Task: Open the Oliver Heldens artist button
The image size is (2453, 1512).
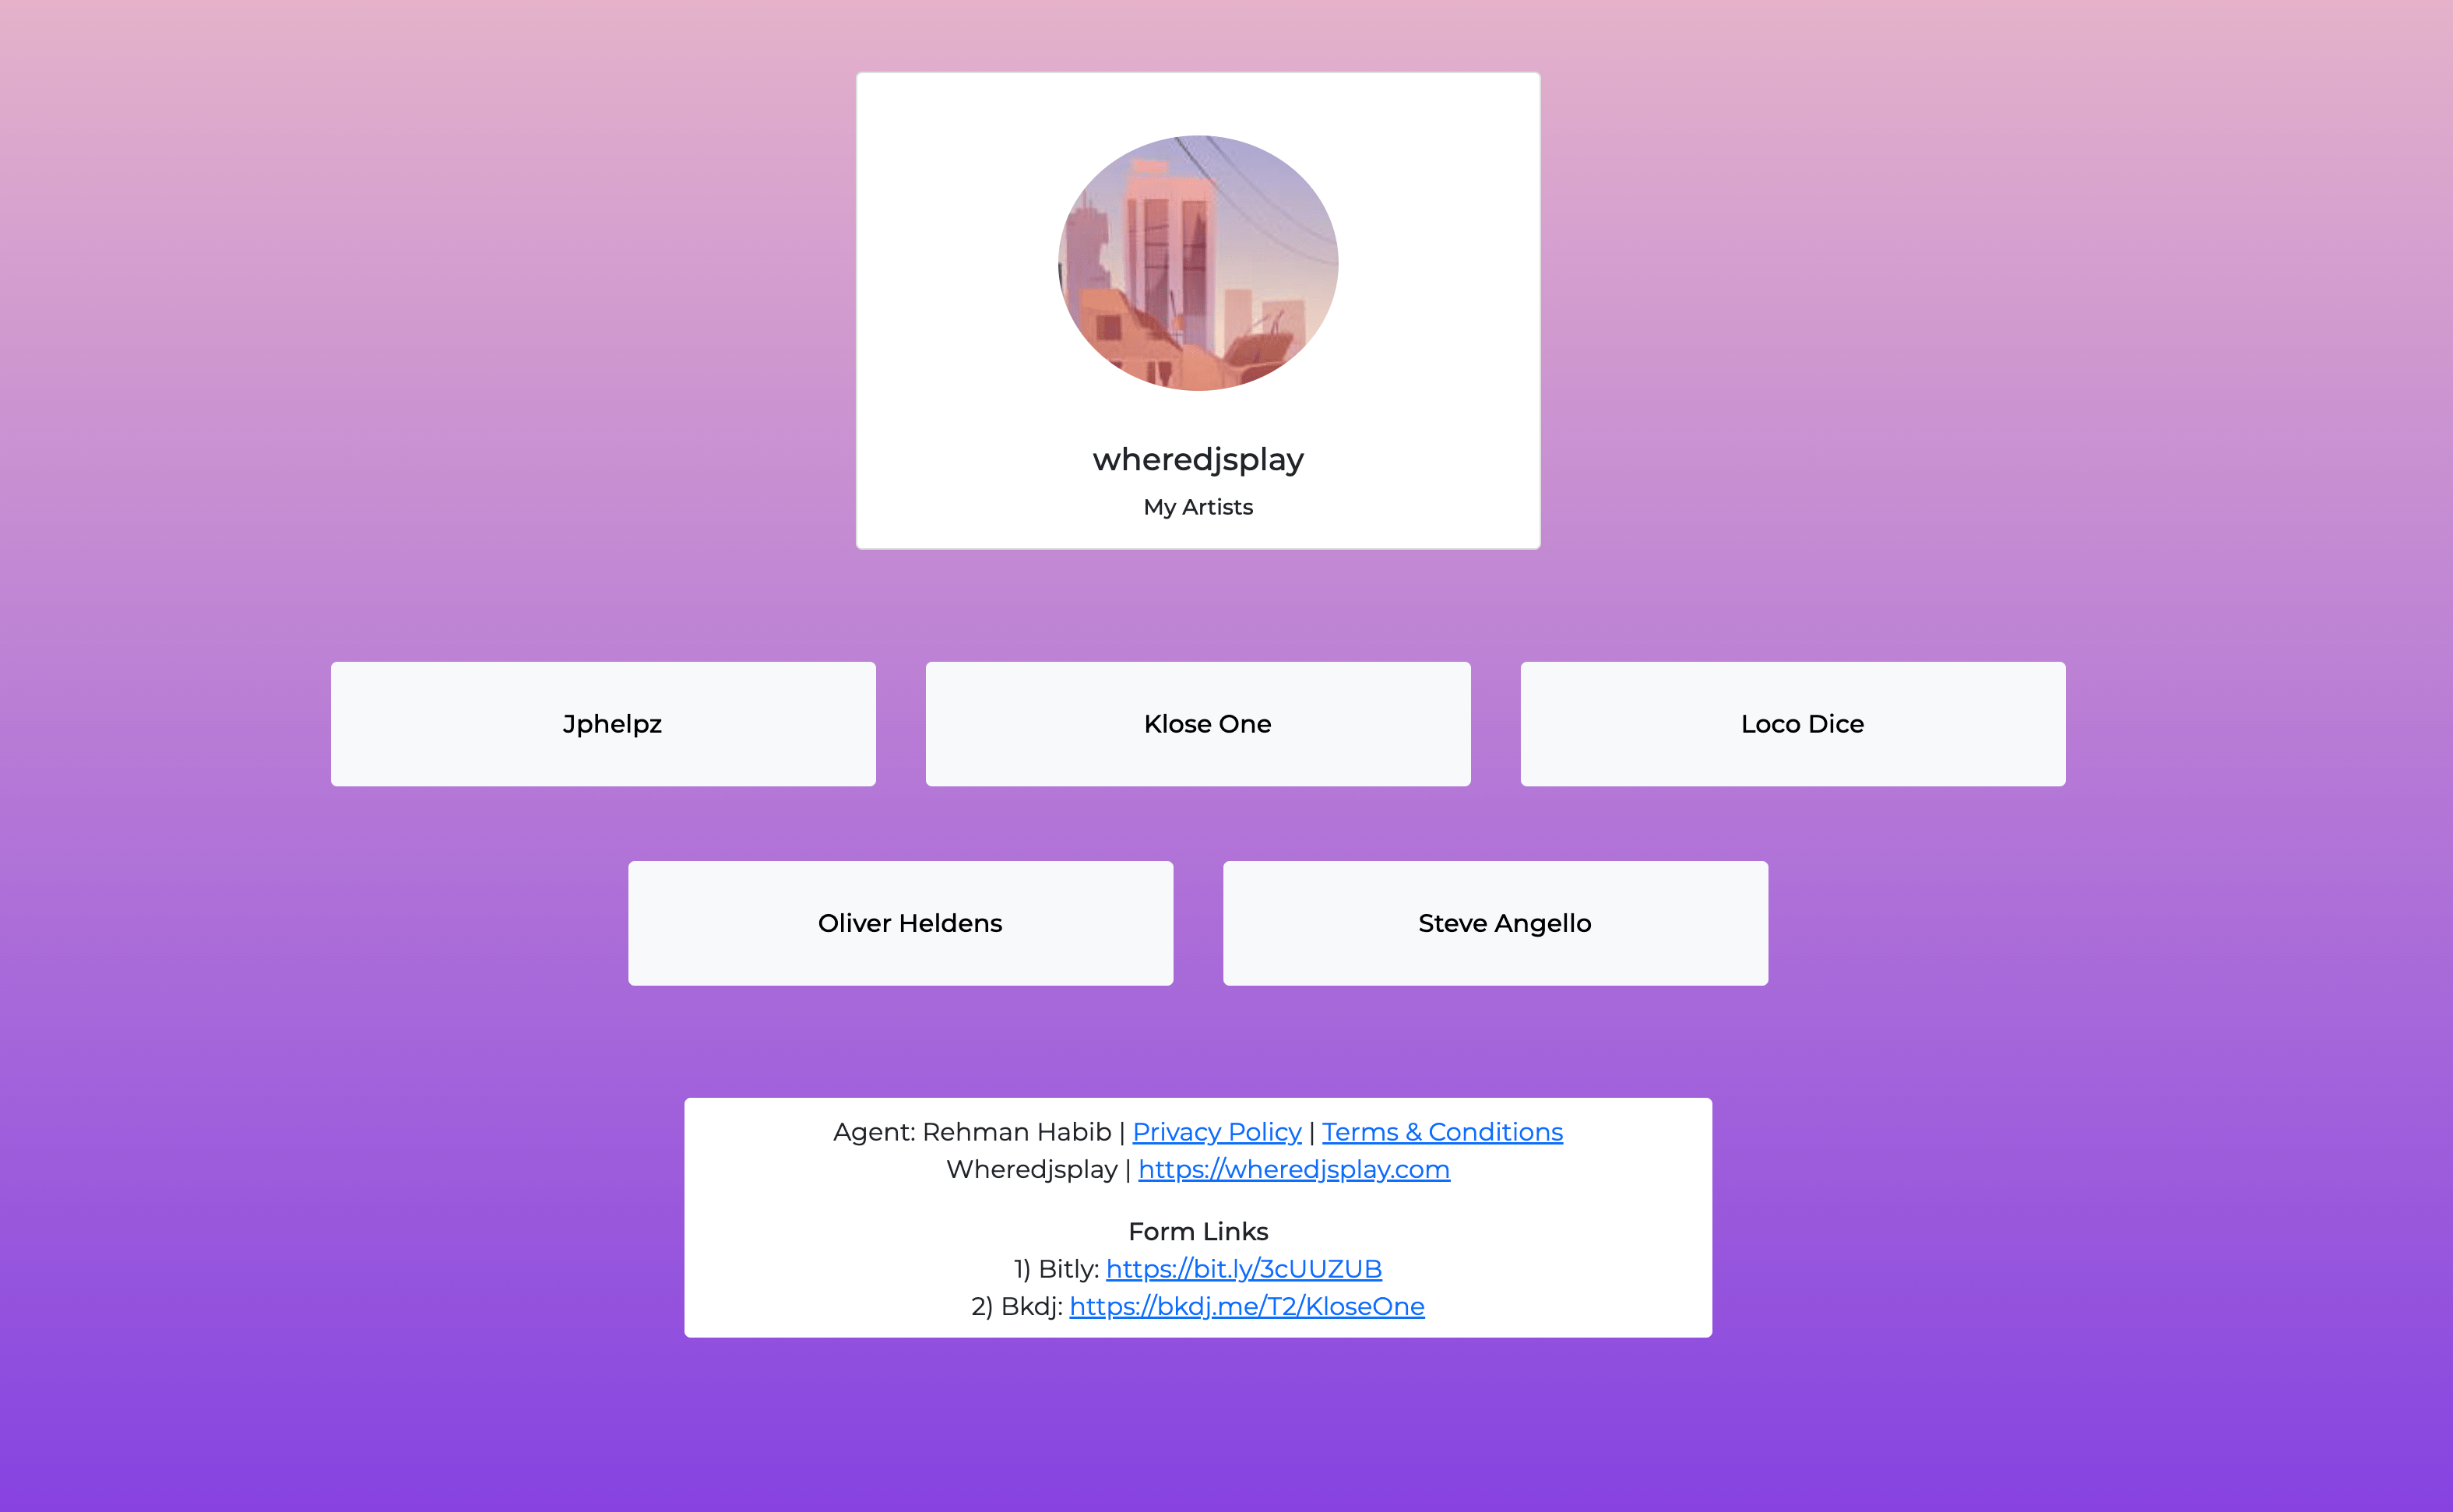Action: click(900, 923)
